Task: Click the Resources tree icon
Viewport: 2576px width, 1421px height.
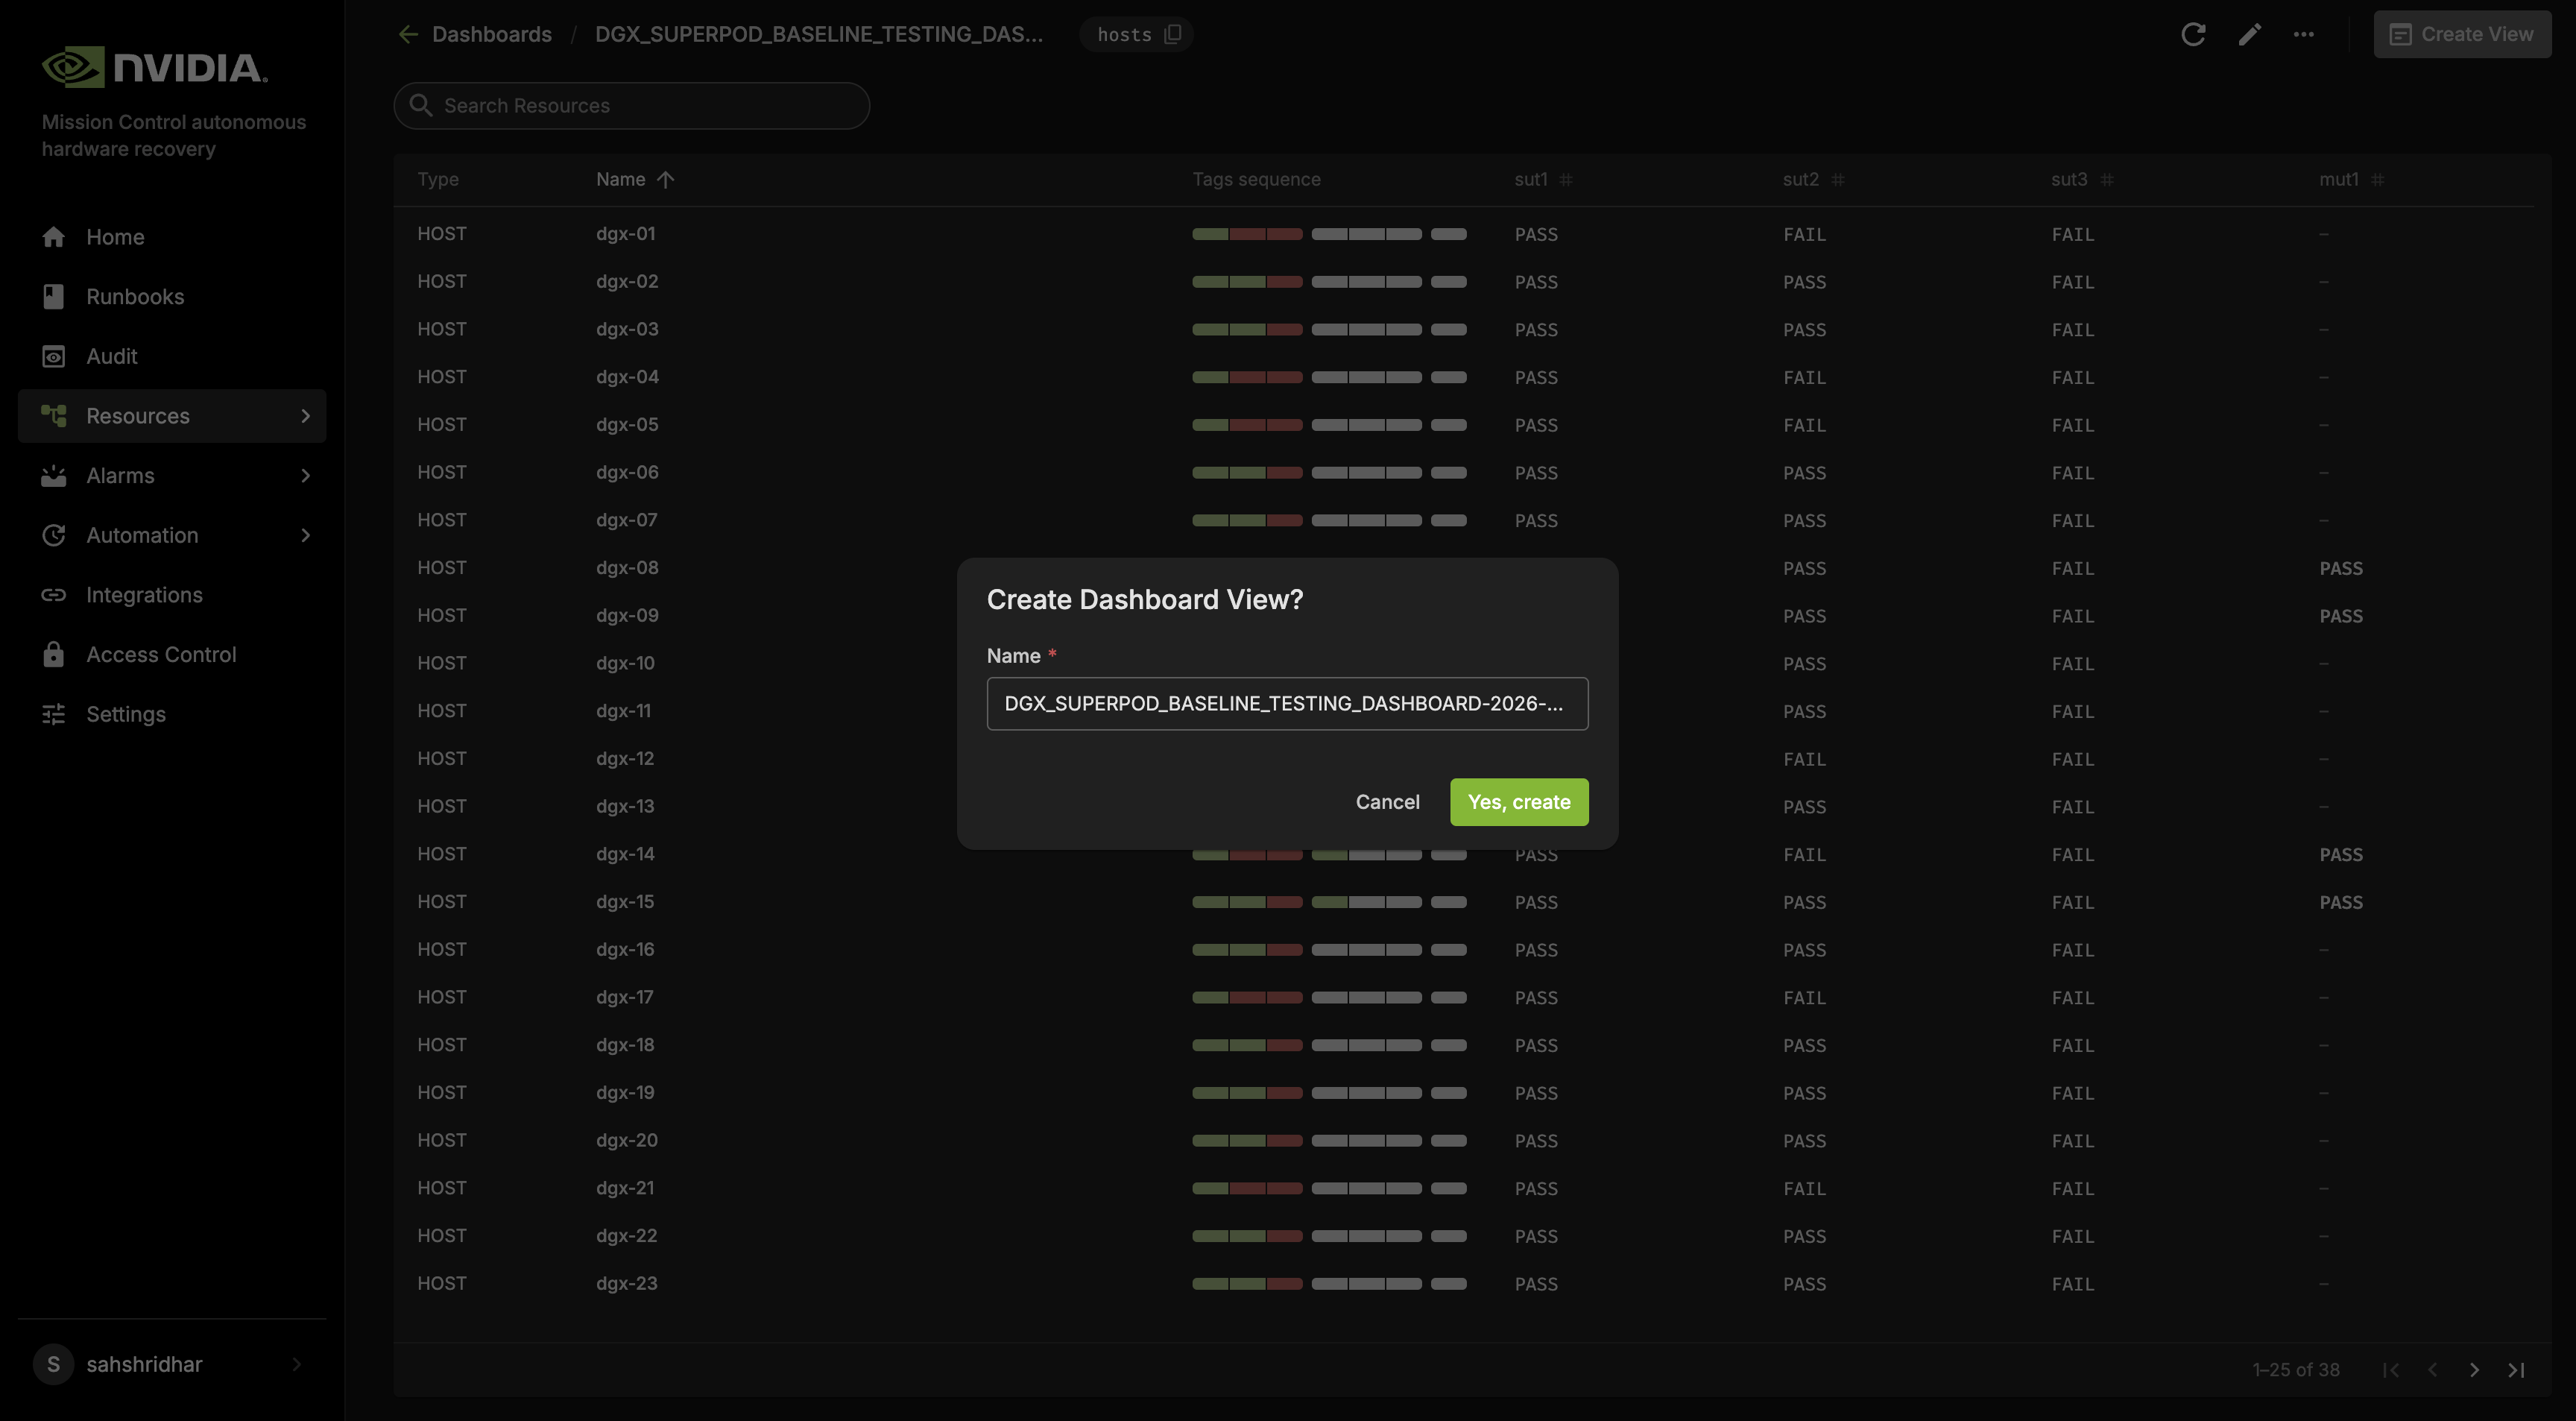Action: pos(54,416)
